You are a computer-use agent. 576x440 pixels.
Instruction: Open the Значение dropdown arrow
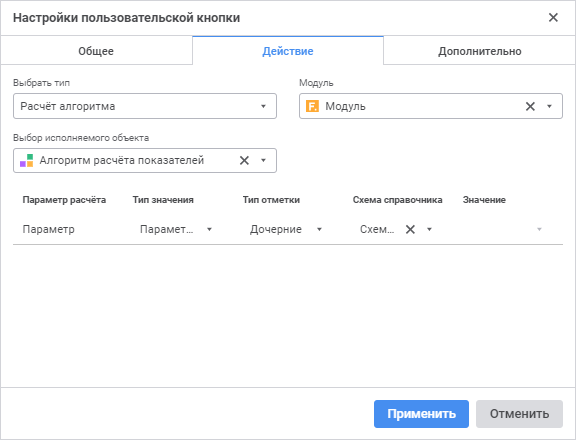(539, 230)
